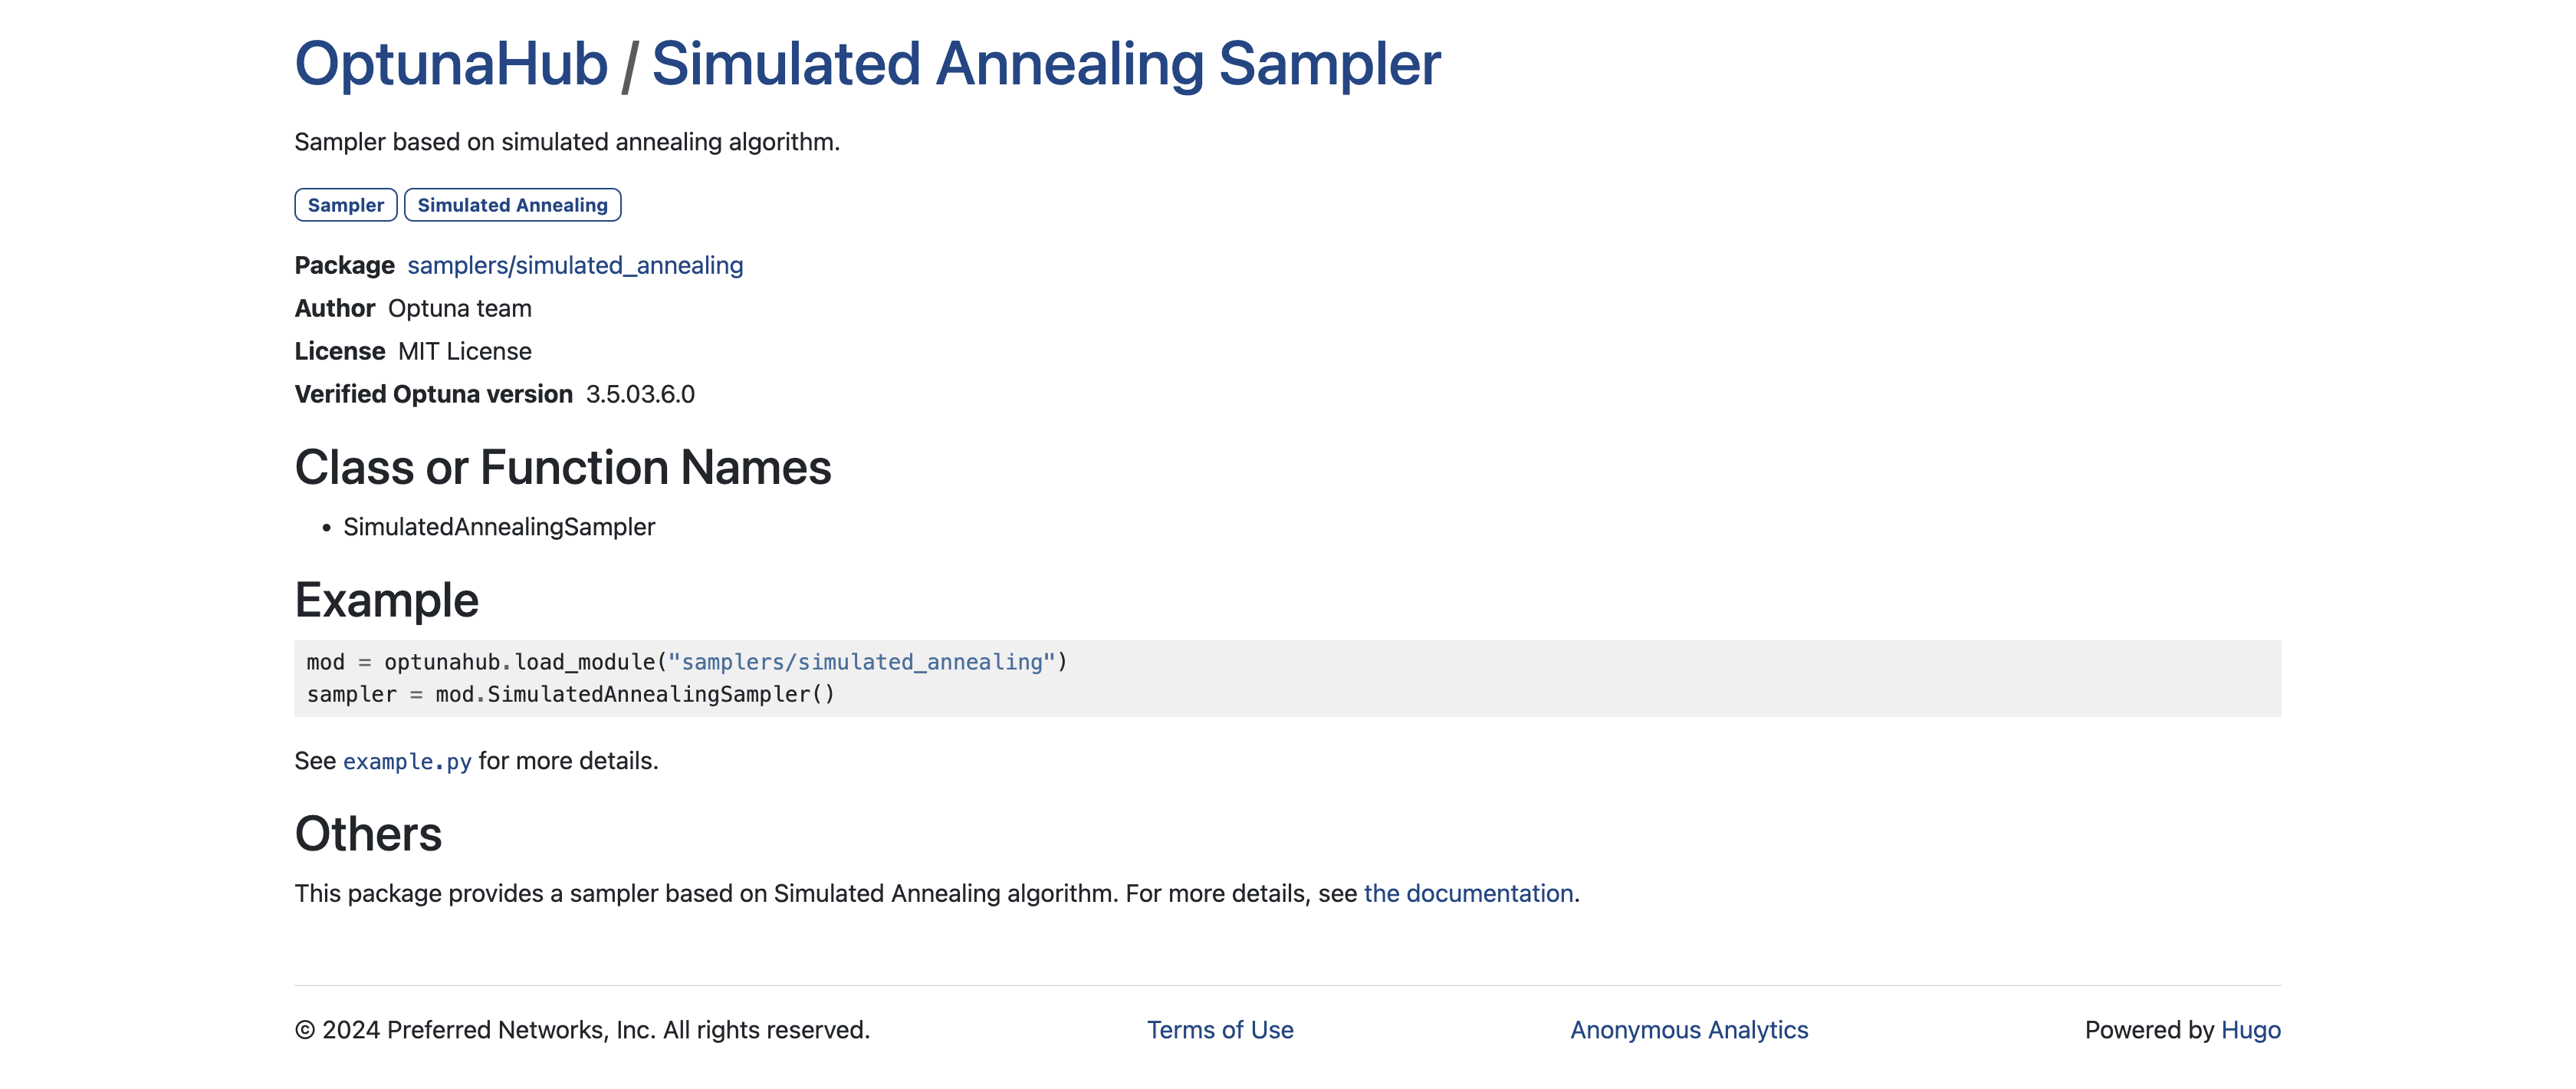Open Terms of Use in footer

coord(1220,1030)
